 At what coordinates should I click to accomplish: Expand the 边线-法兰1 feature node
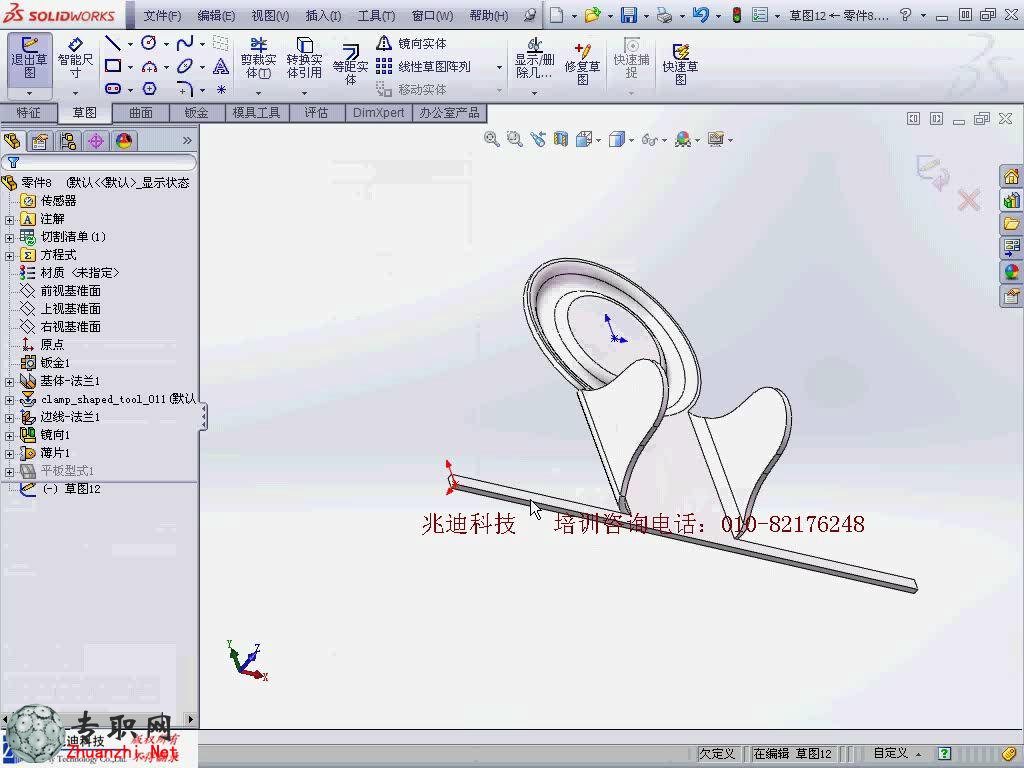(x=9, y=417)
